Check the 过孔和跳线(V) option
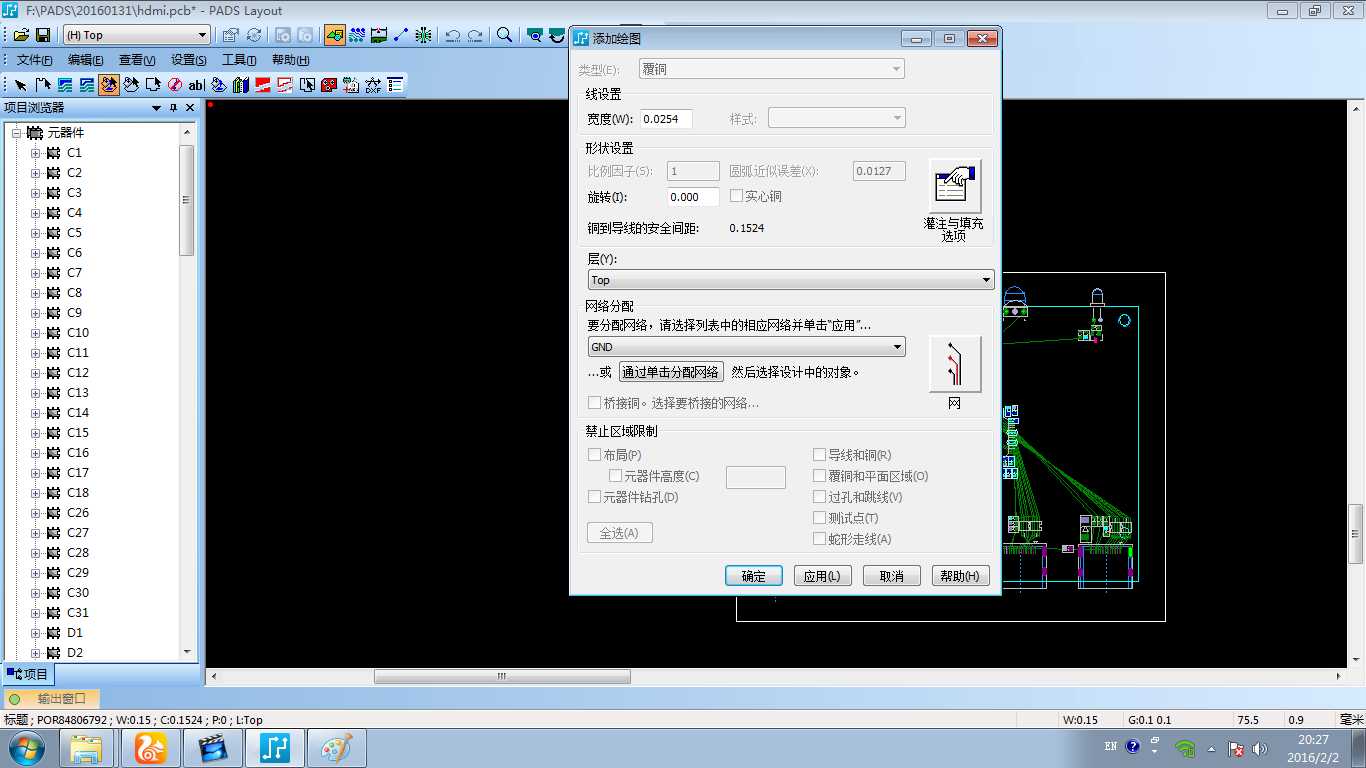 pos(820,497)
